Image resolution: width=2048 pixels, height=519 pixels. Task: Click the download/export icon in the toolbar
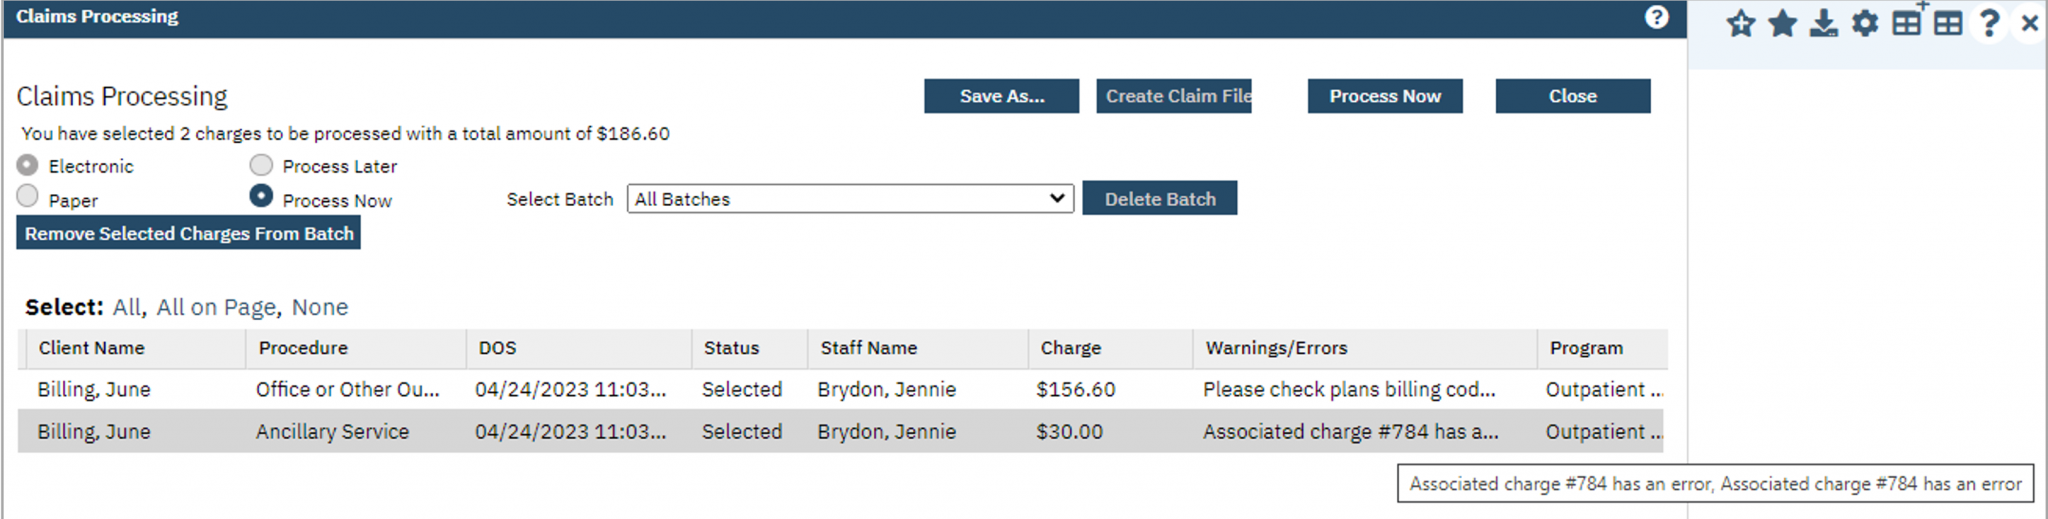click(1823, 23)
